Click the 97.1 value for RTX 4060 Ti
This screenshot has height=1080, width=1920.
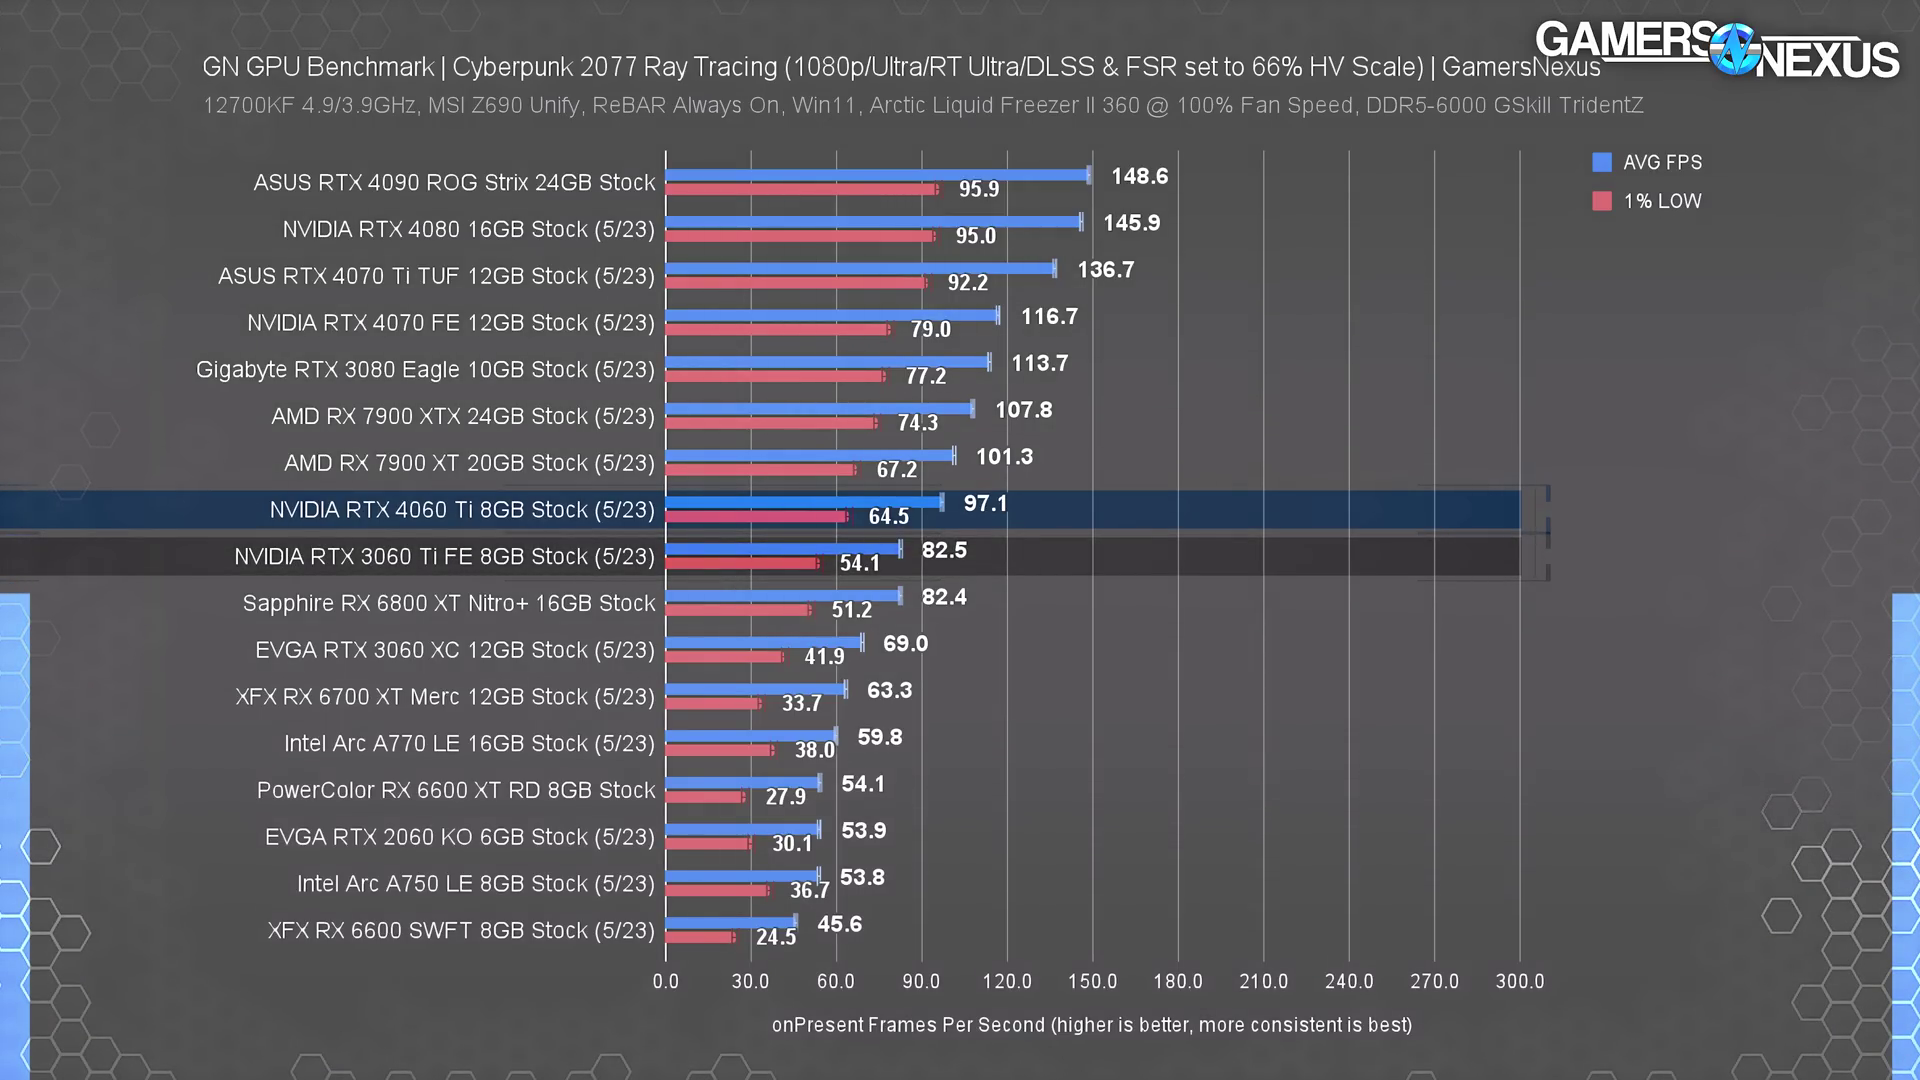(985, 504)
